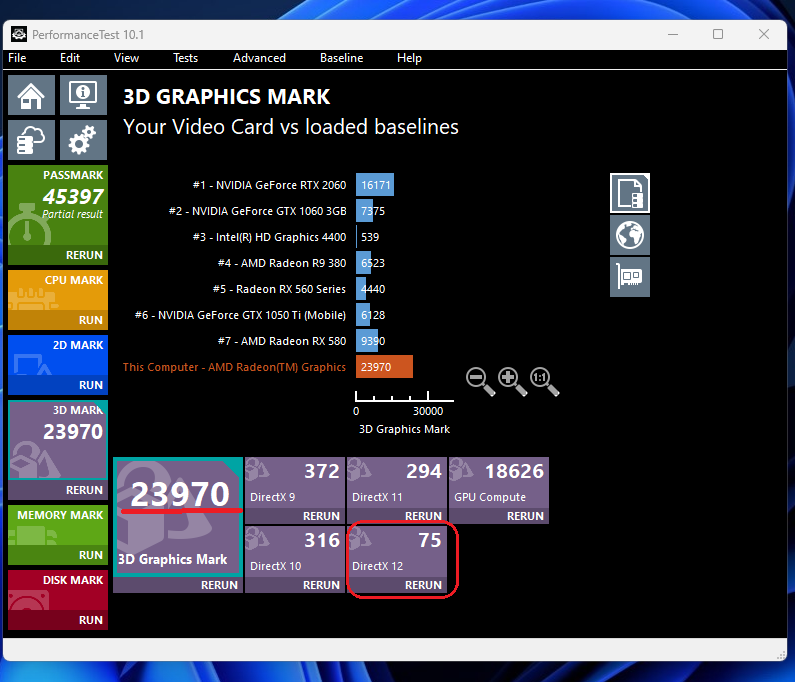Viewport: 795px width, 682px height.
Task: Rerun the GPU Compute test
Action: tap(499, 516)
